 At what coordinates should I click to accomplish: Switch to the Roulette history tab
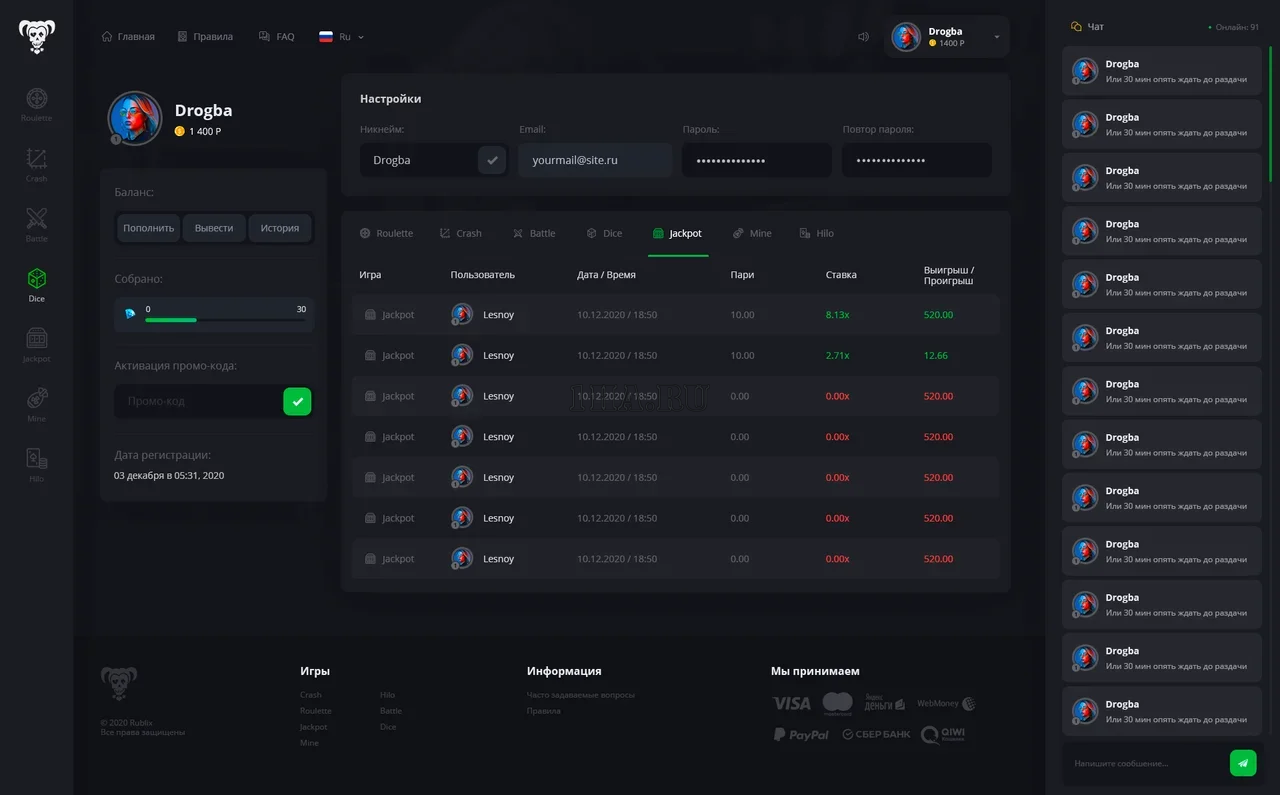point(386,234)
